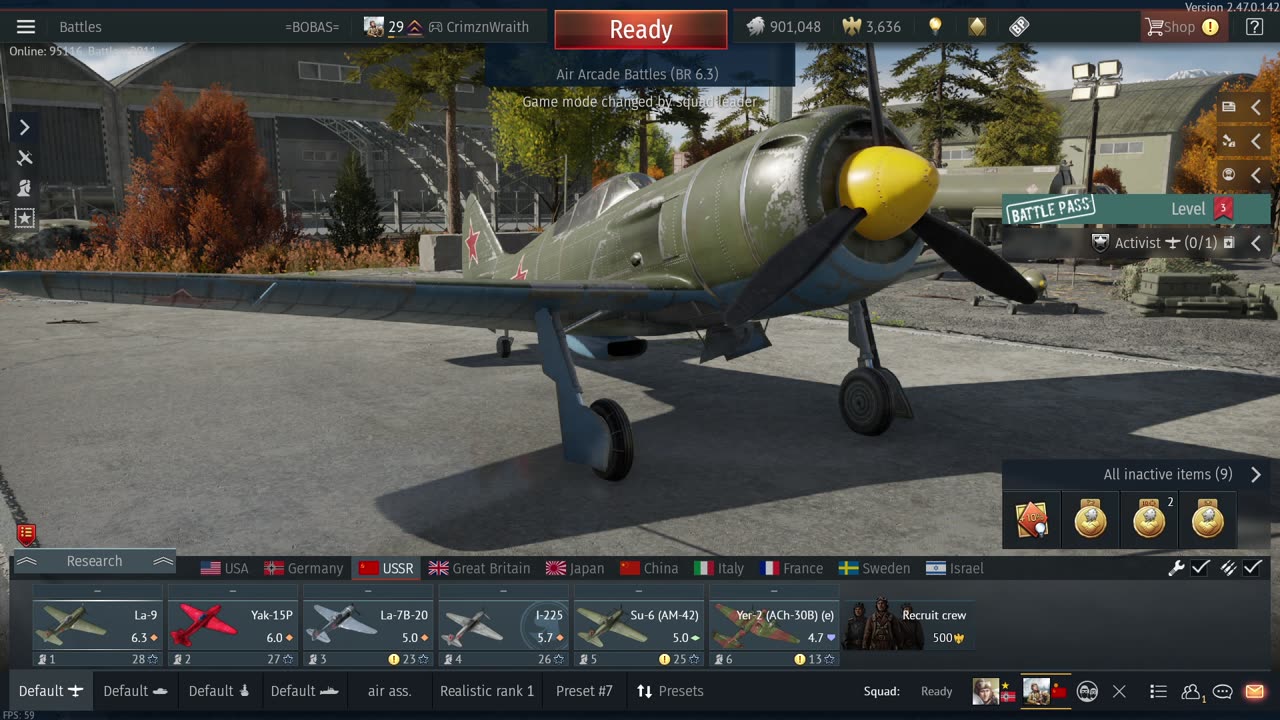The image size is (1280, 720).
Task: Click the =BOBAS= squadron tag
Action: 312,27
